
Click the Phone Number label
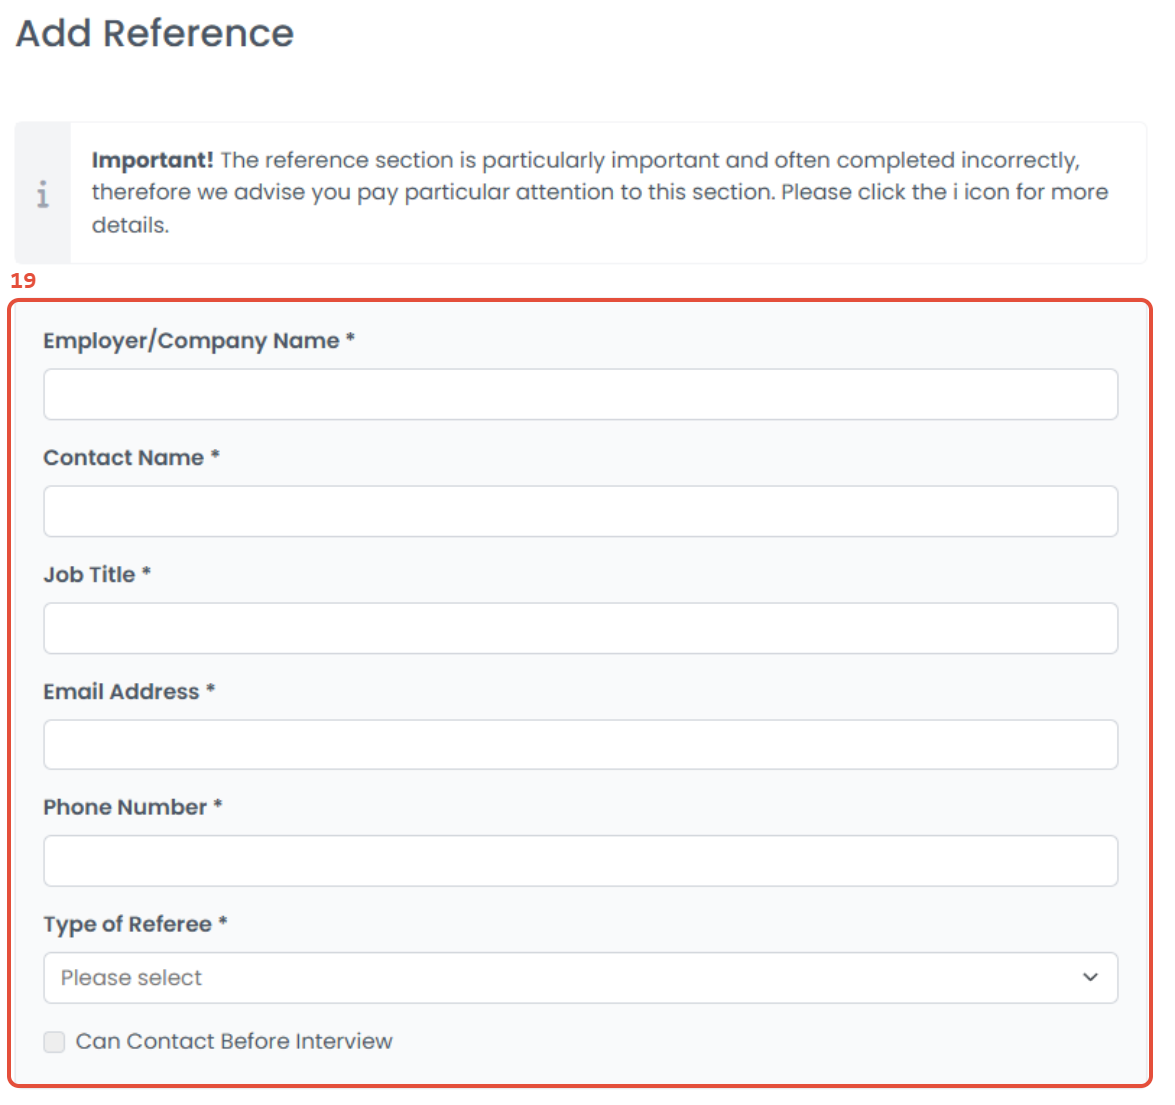[x=125, y=808]
